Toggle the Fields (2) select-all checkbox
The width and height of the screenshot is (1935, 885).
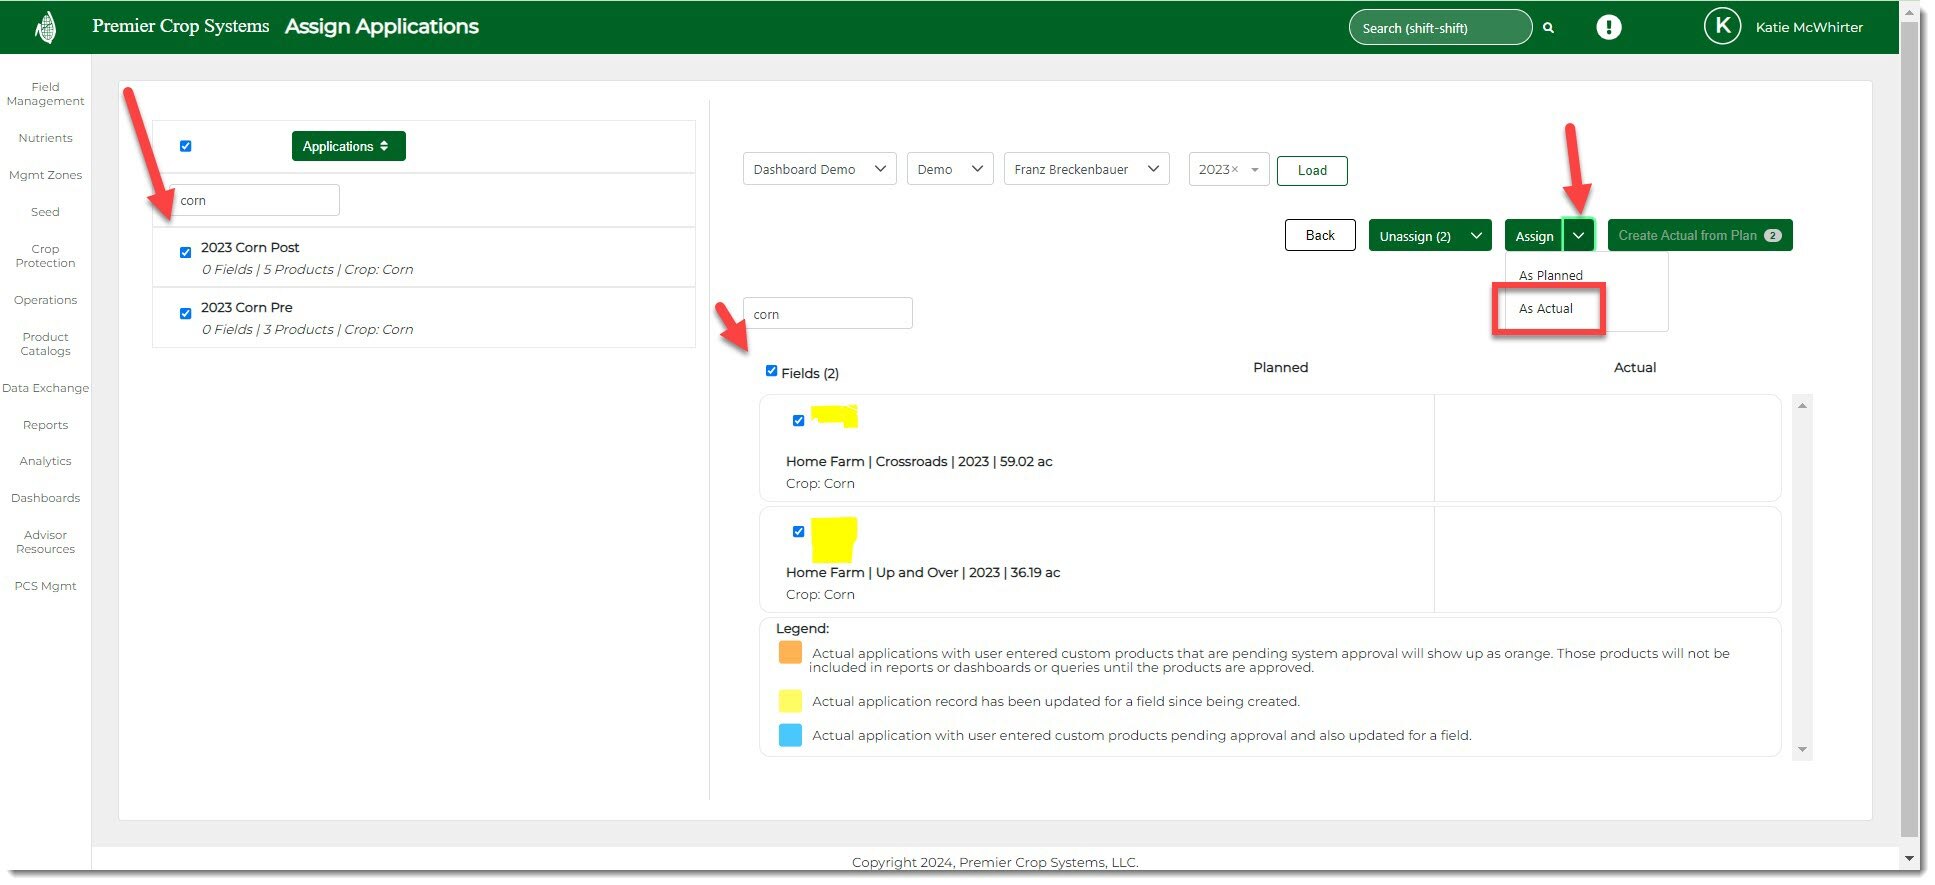coord(771,371)
